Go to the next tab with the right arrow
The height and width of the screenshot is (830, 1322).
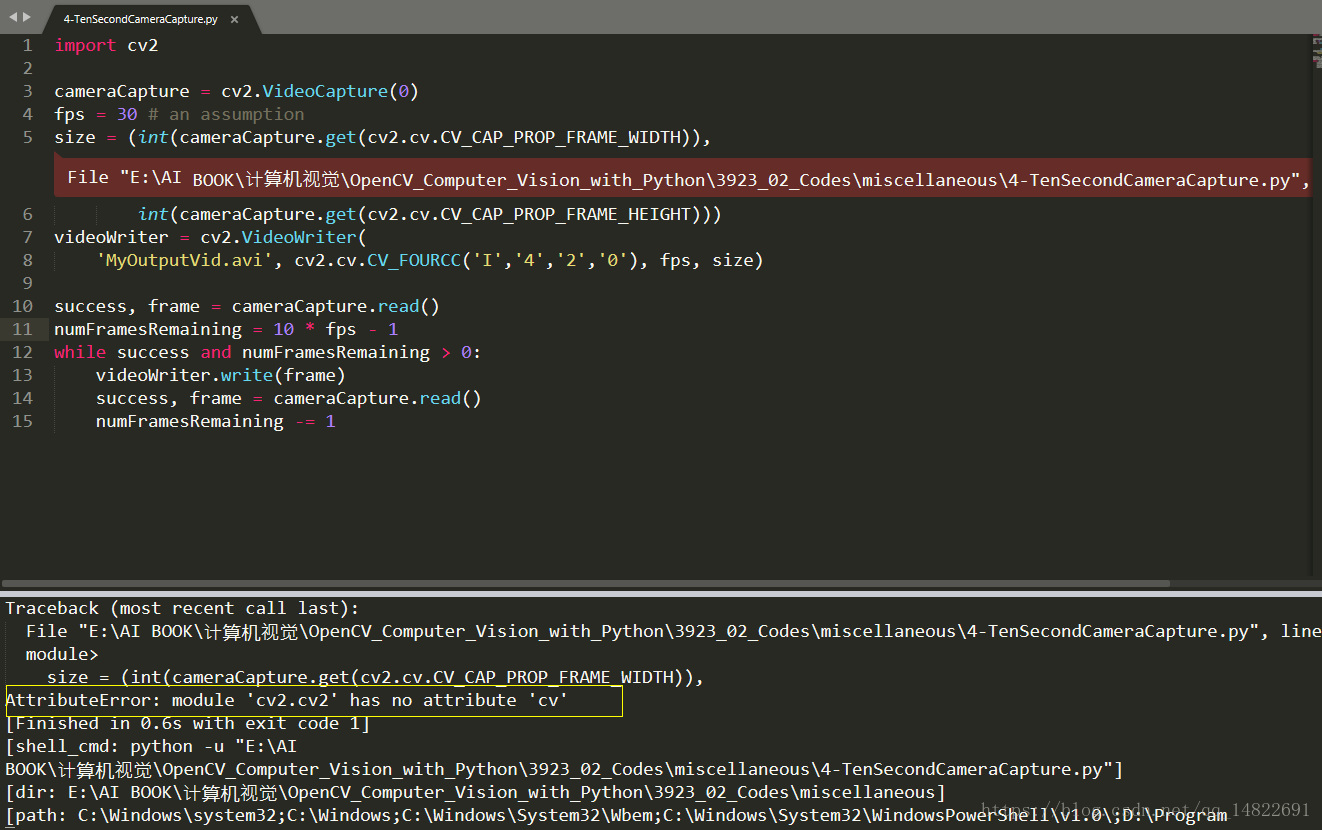(x=27, y=17)
